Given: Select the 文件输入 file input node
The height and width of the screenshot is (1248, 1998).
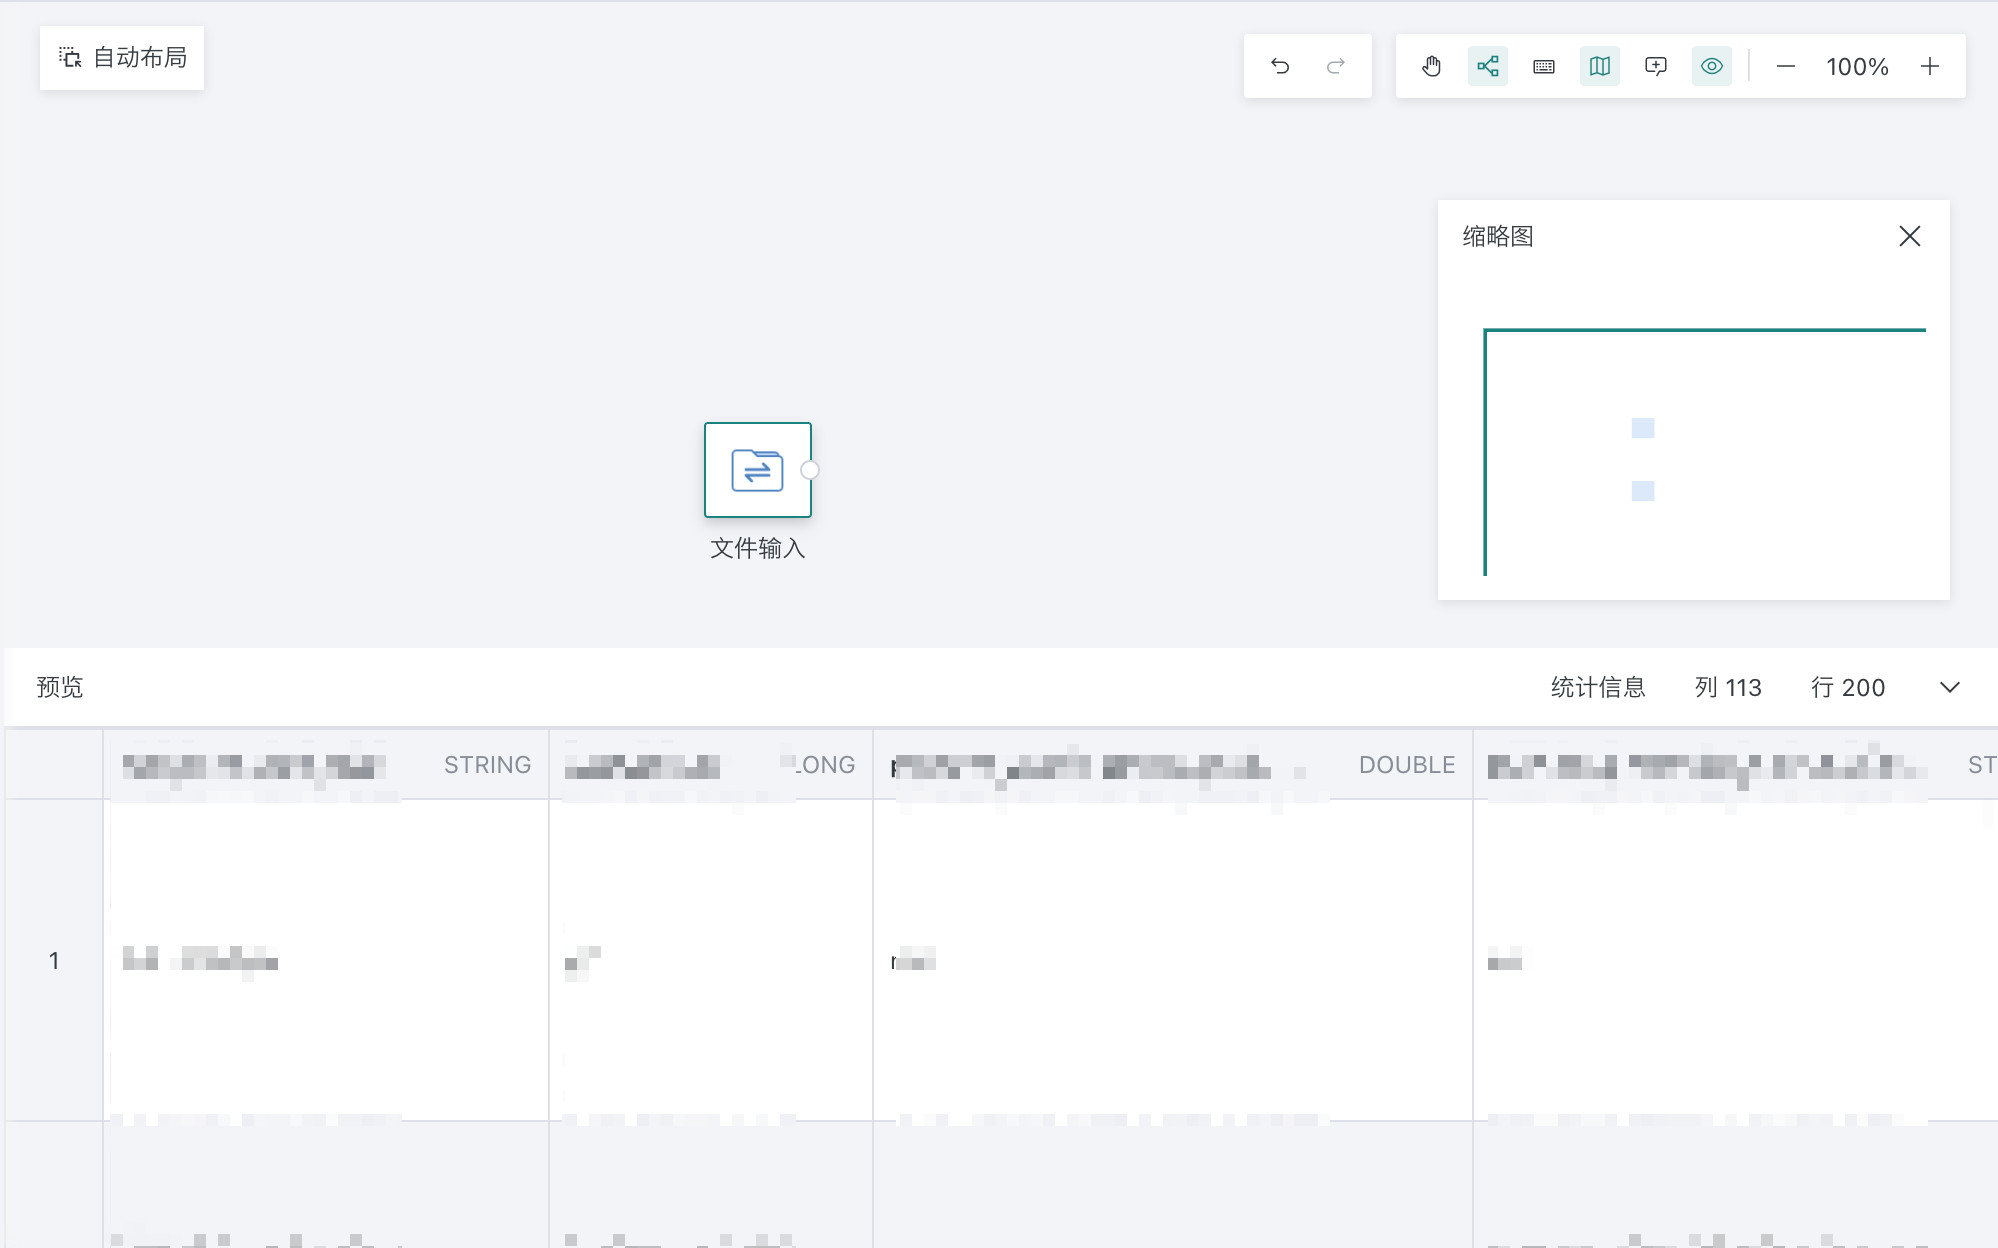Looking at the screenshot, I should pyautogui.click(x=757, y=470).
